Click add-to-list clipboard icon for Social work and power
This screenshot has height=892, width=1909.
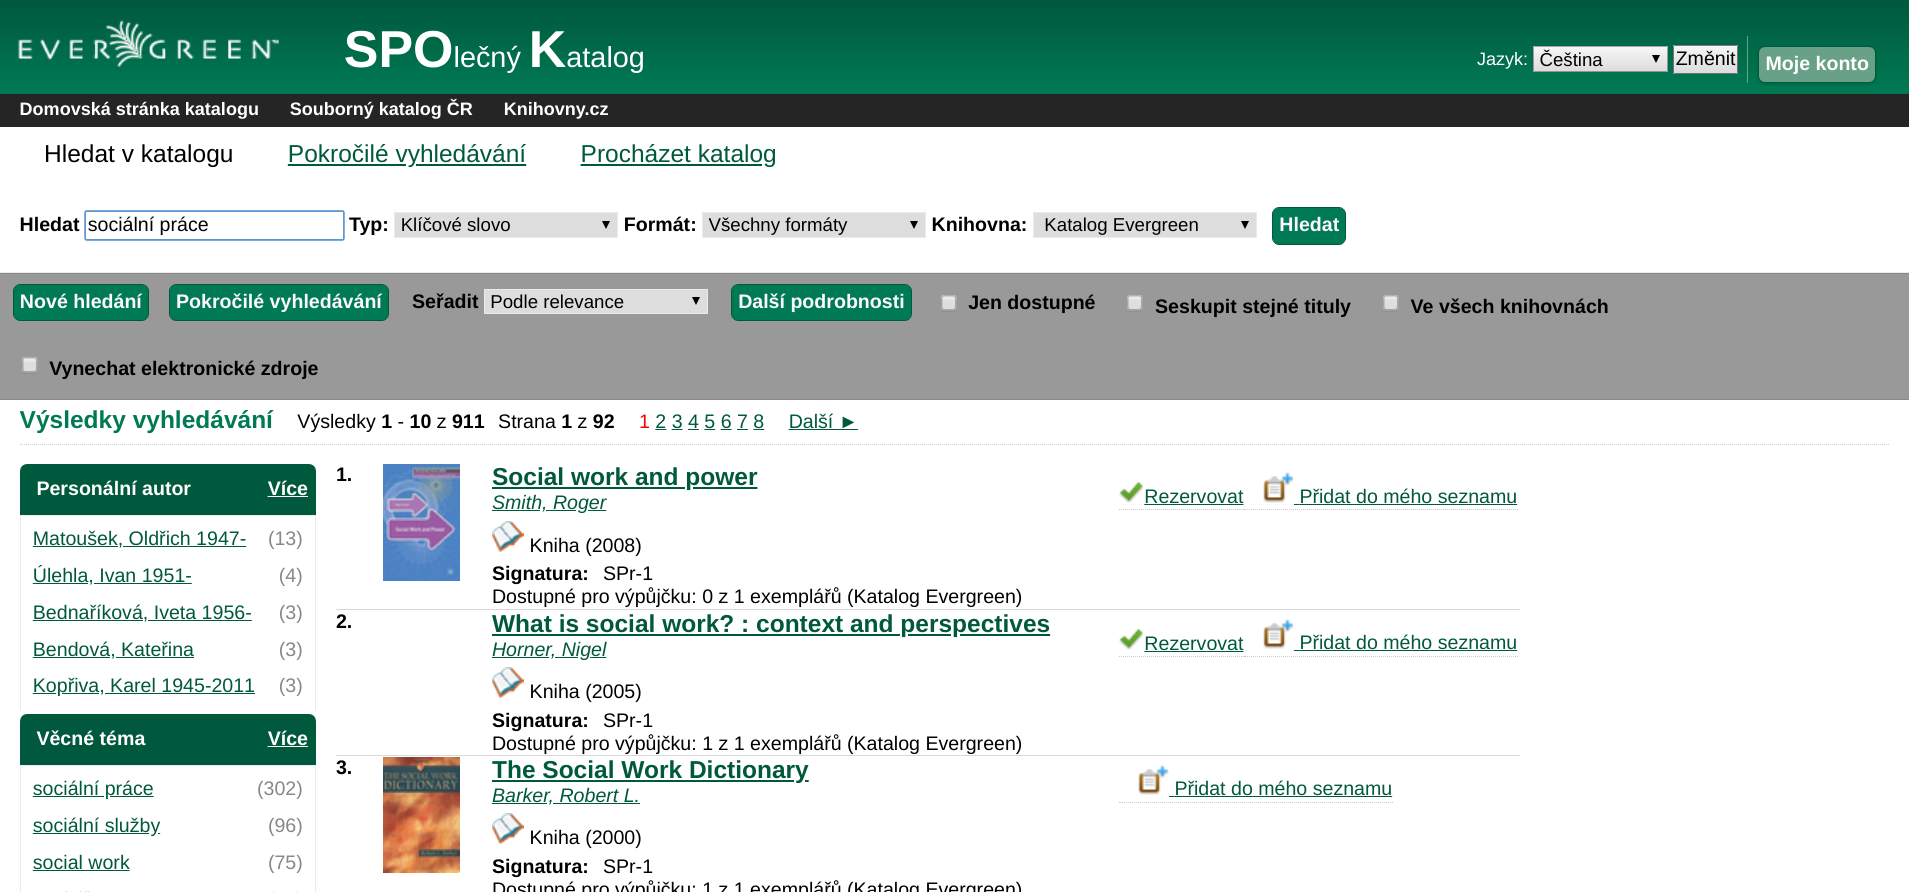[x=1277, y=488]
